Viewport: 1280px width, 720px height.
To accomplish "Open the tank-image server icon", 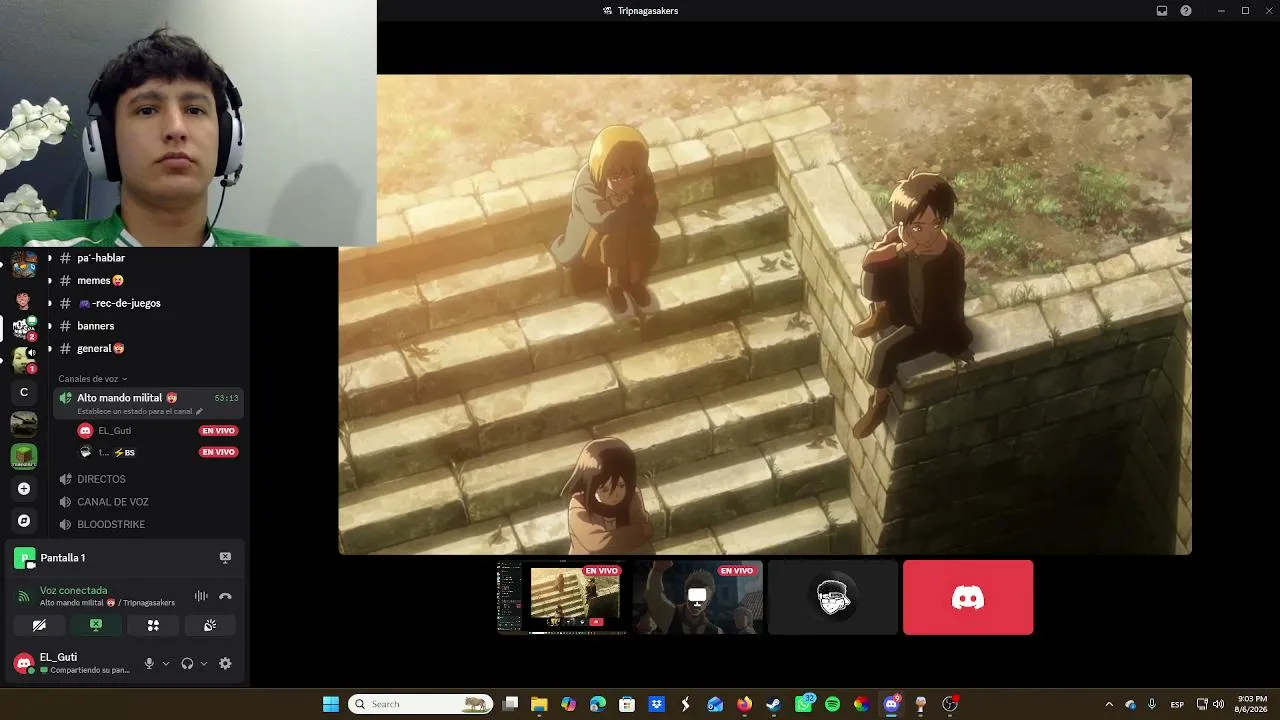I will [x=24, y=425].
